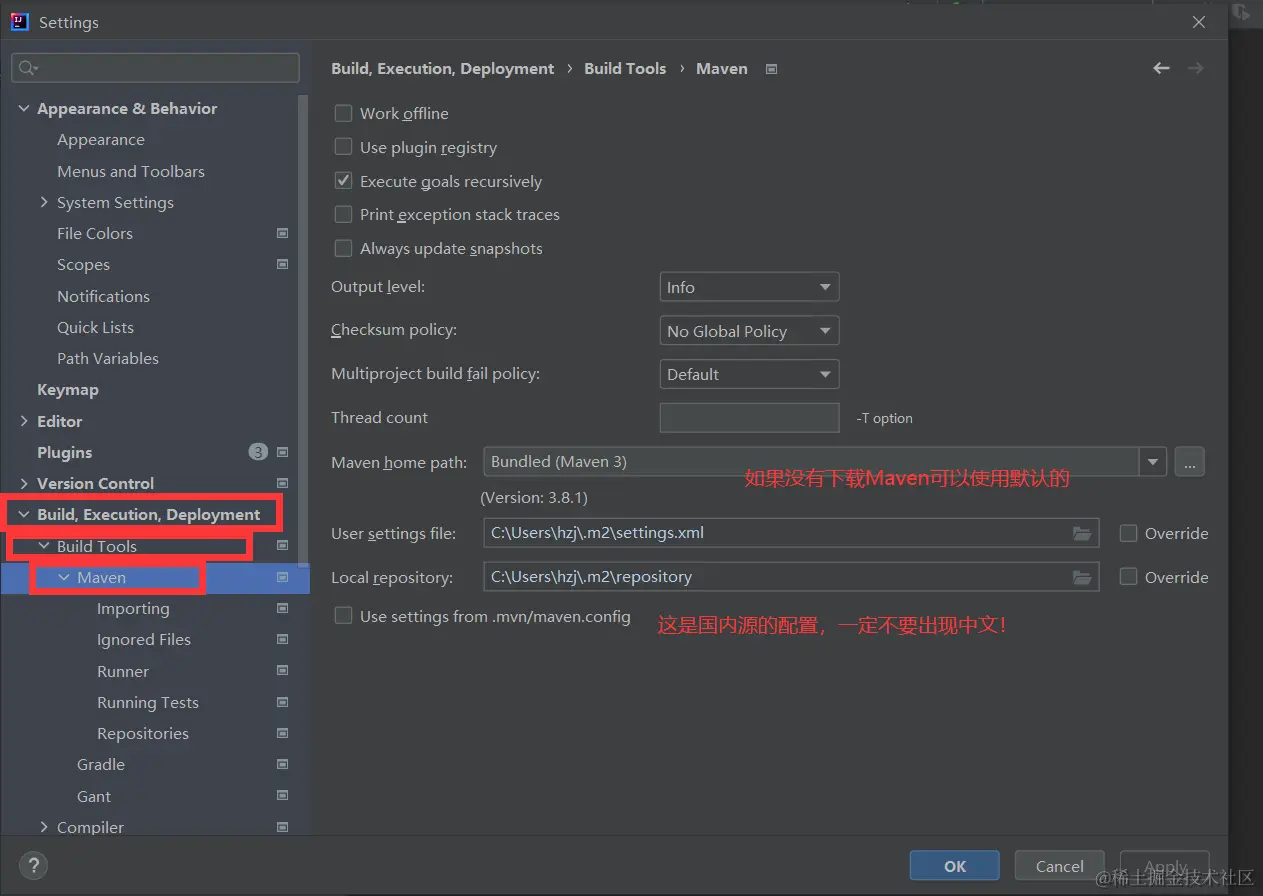Image resolution: width=1263 pixels, height=896 pixels.
Task: Open the Output level dropdown
Action: [x=749, y=287]
